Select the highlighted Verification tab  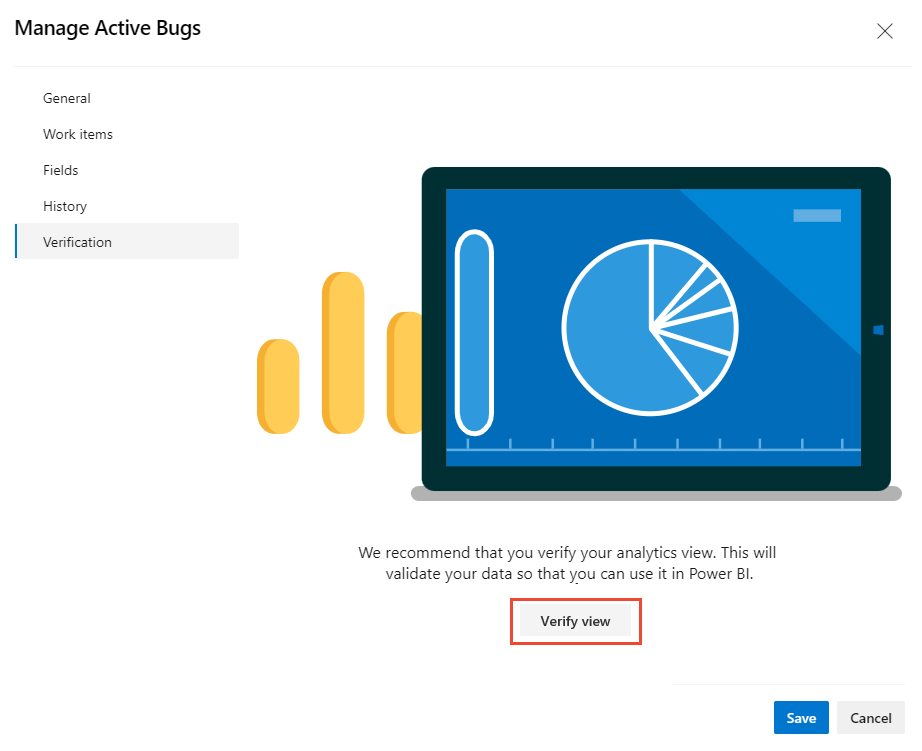(x=126, y=241)
